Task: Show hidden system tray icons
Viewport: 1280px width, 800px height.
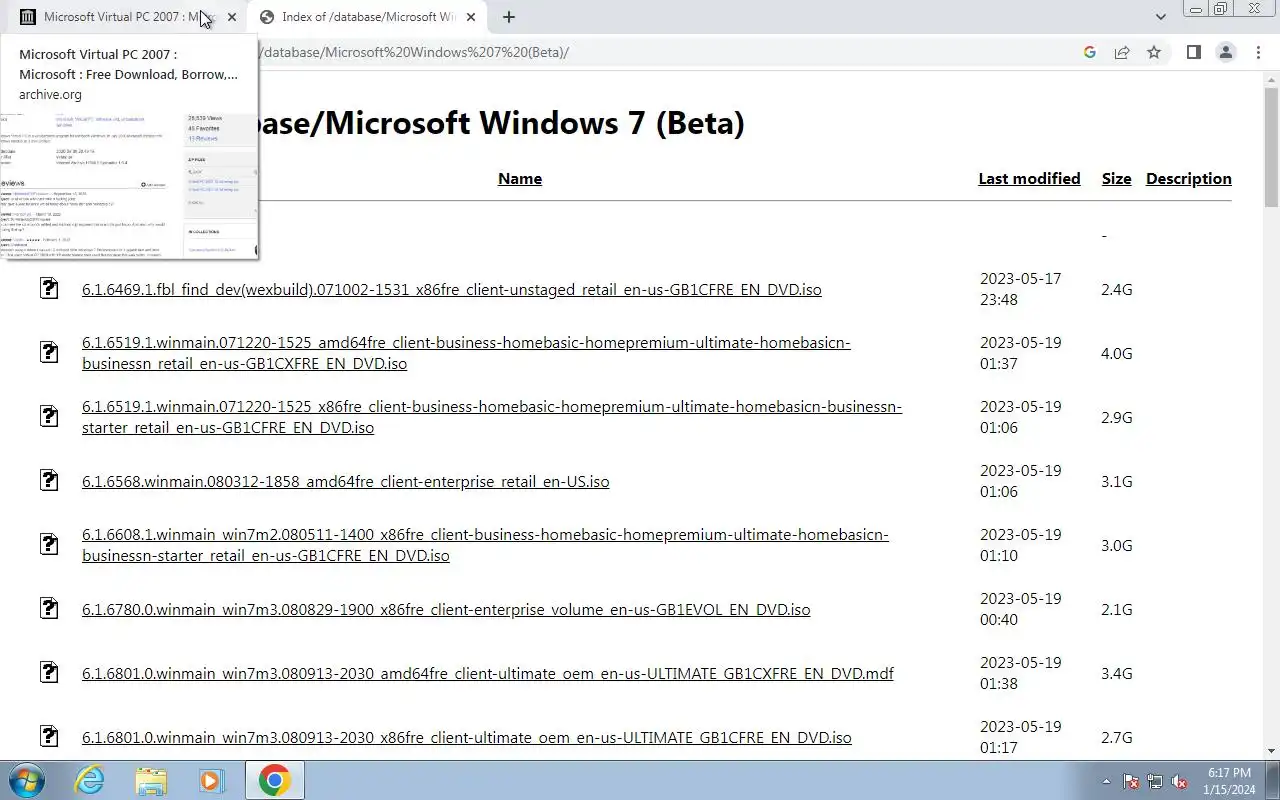Action: point(1106,781)
